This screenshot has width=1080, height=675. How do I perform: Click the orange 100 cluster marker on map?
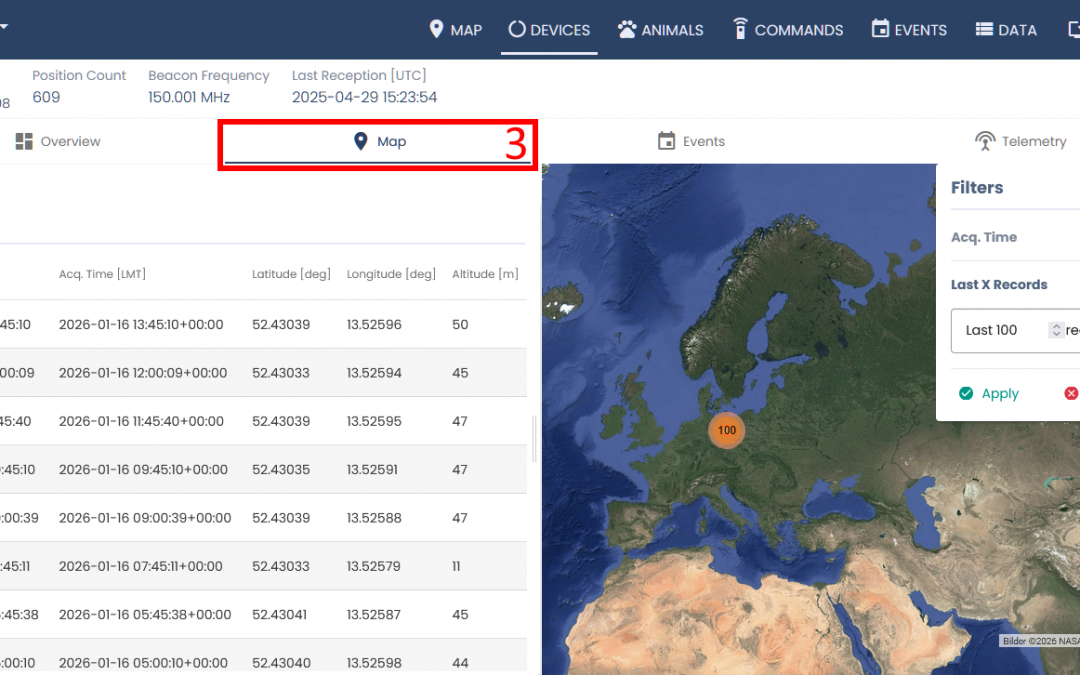click(727, 430)
